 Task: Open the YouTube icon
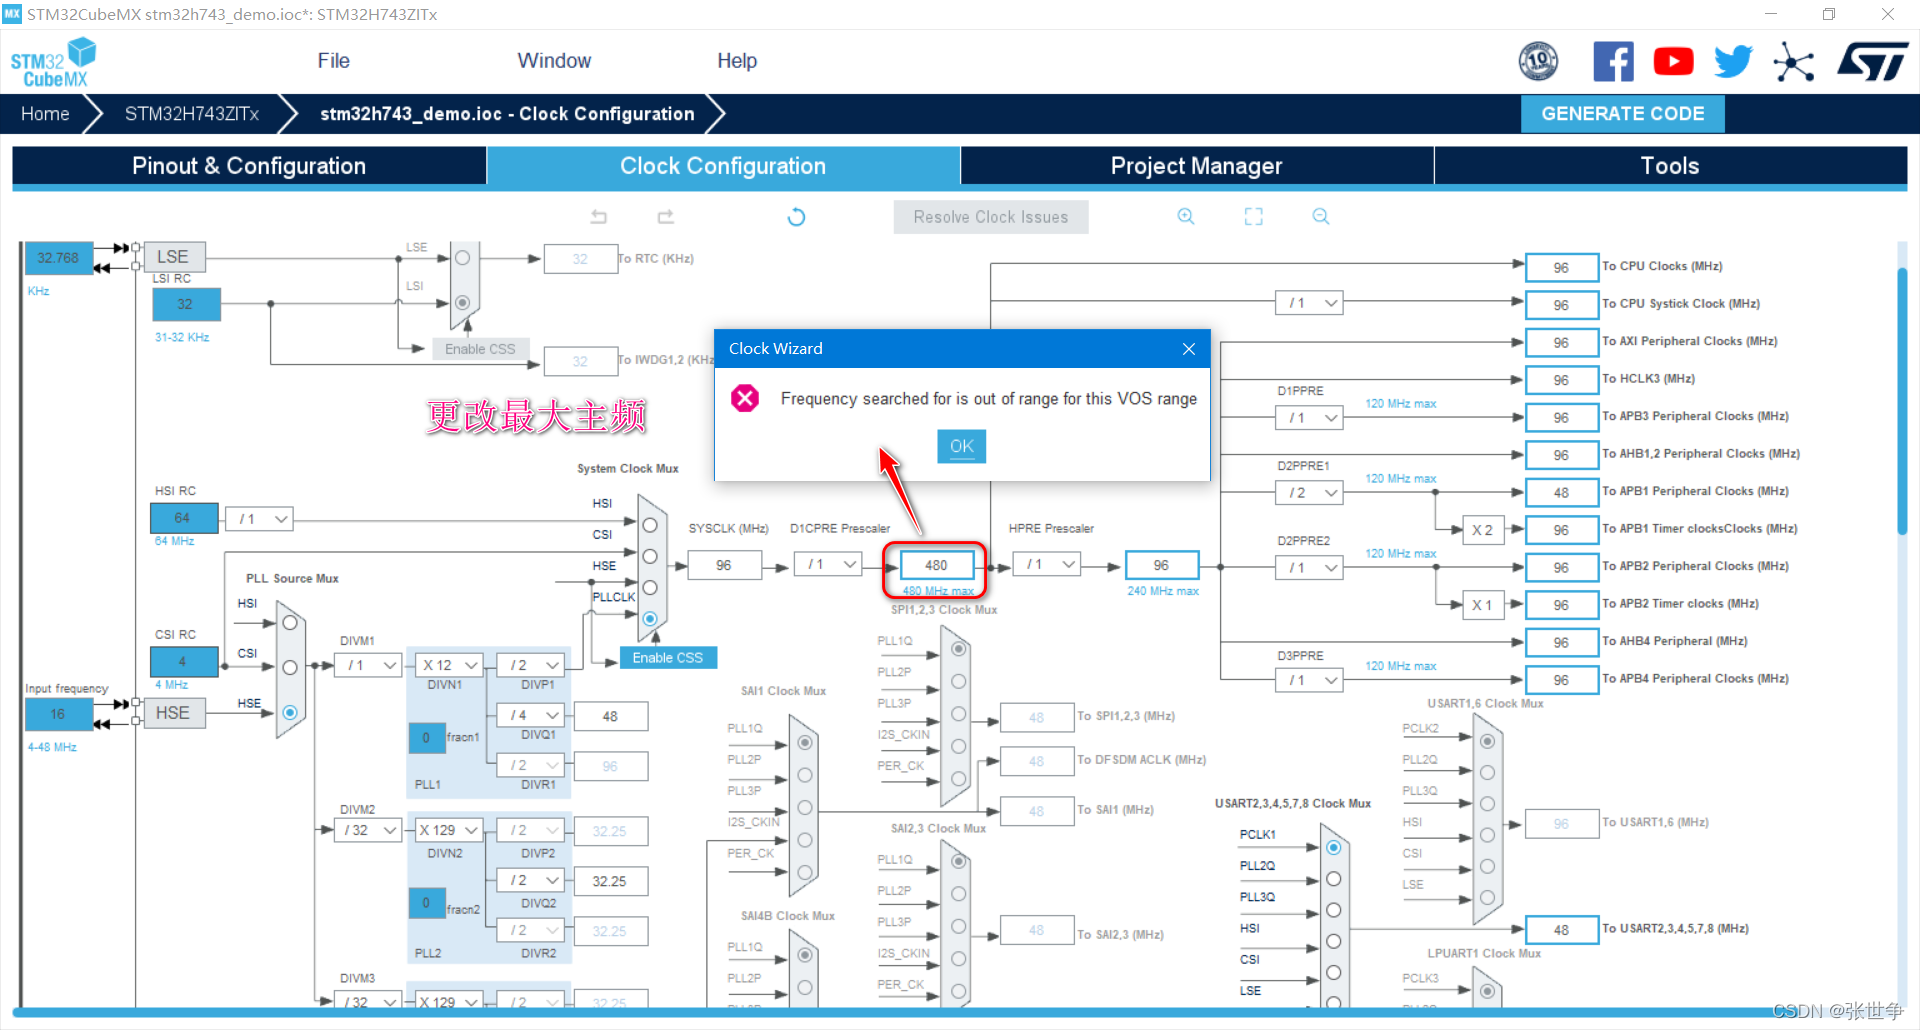point(1673,61)
